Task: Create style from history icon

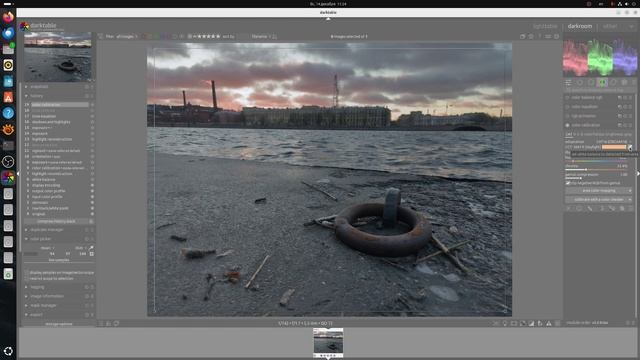Action: click(x=91, y=221)
